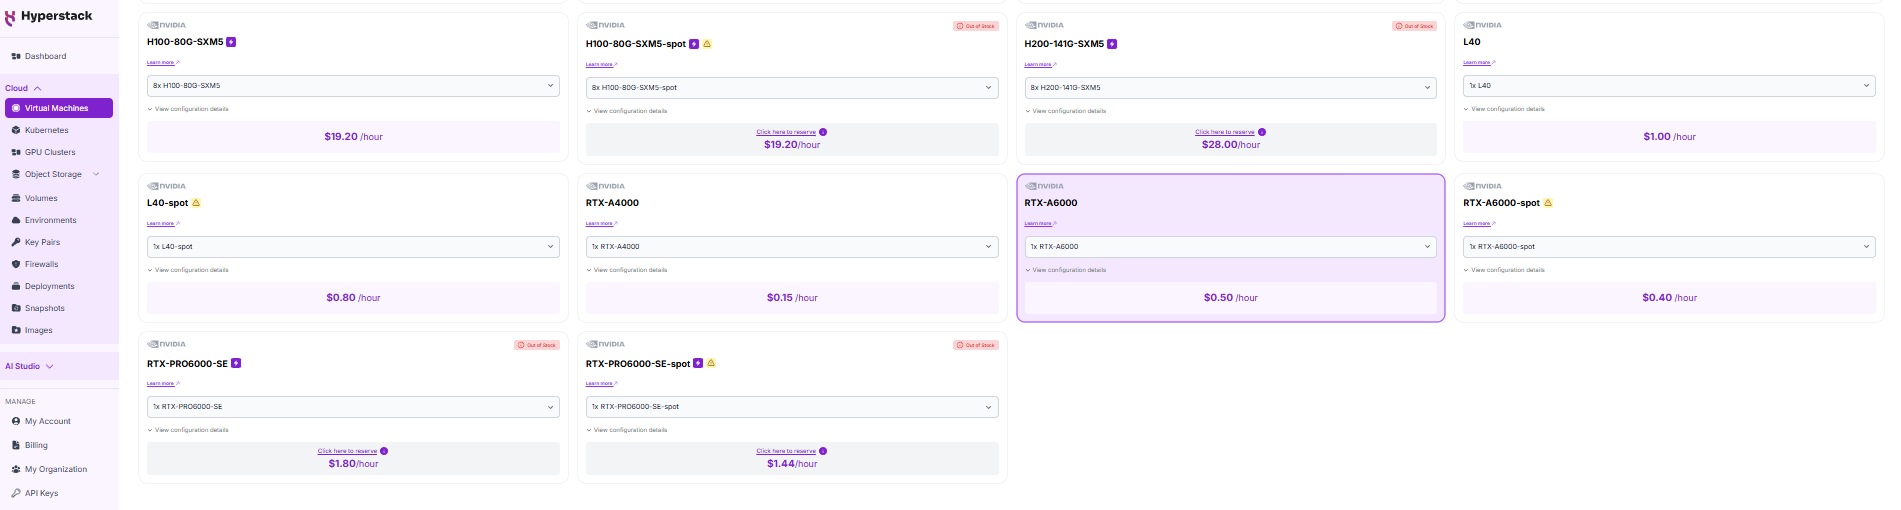1901x510 pixels.
Task: Open the 1x RTX-A4000 GPU count dropdown
Action: [x=791, y=247]
